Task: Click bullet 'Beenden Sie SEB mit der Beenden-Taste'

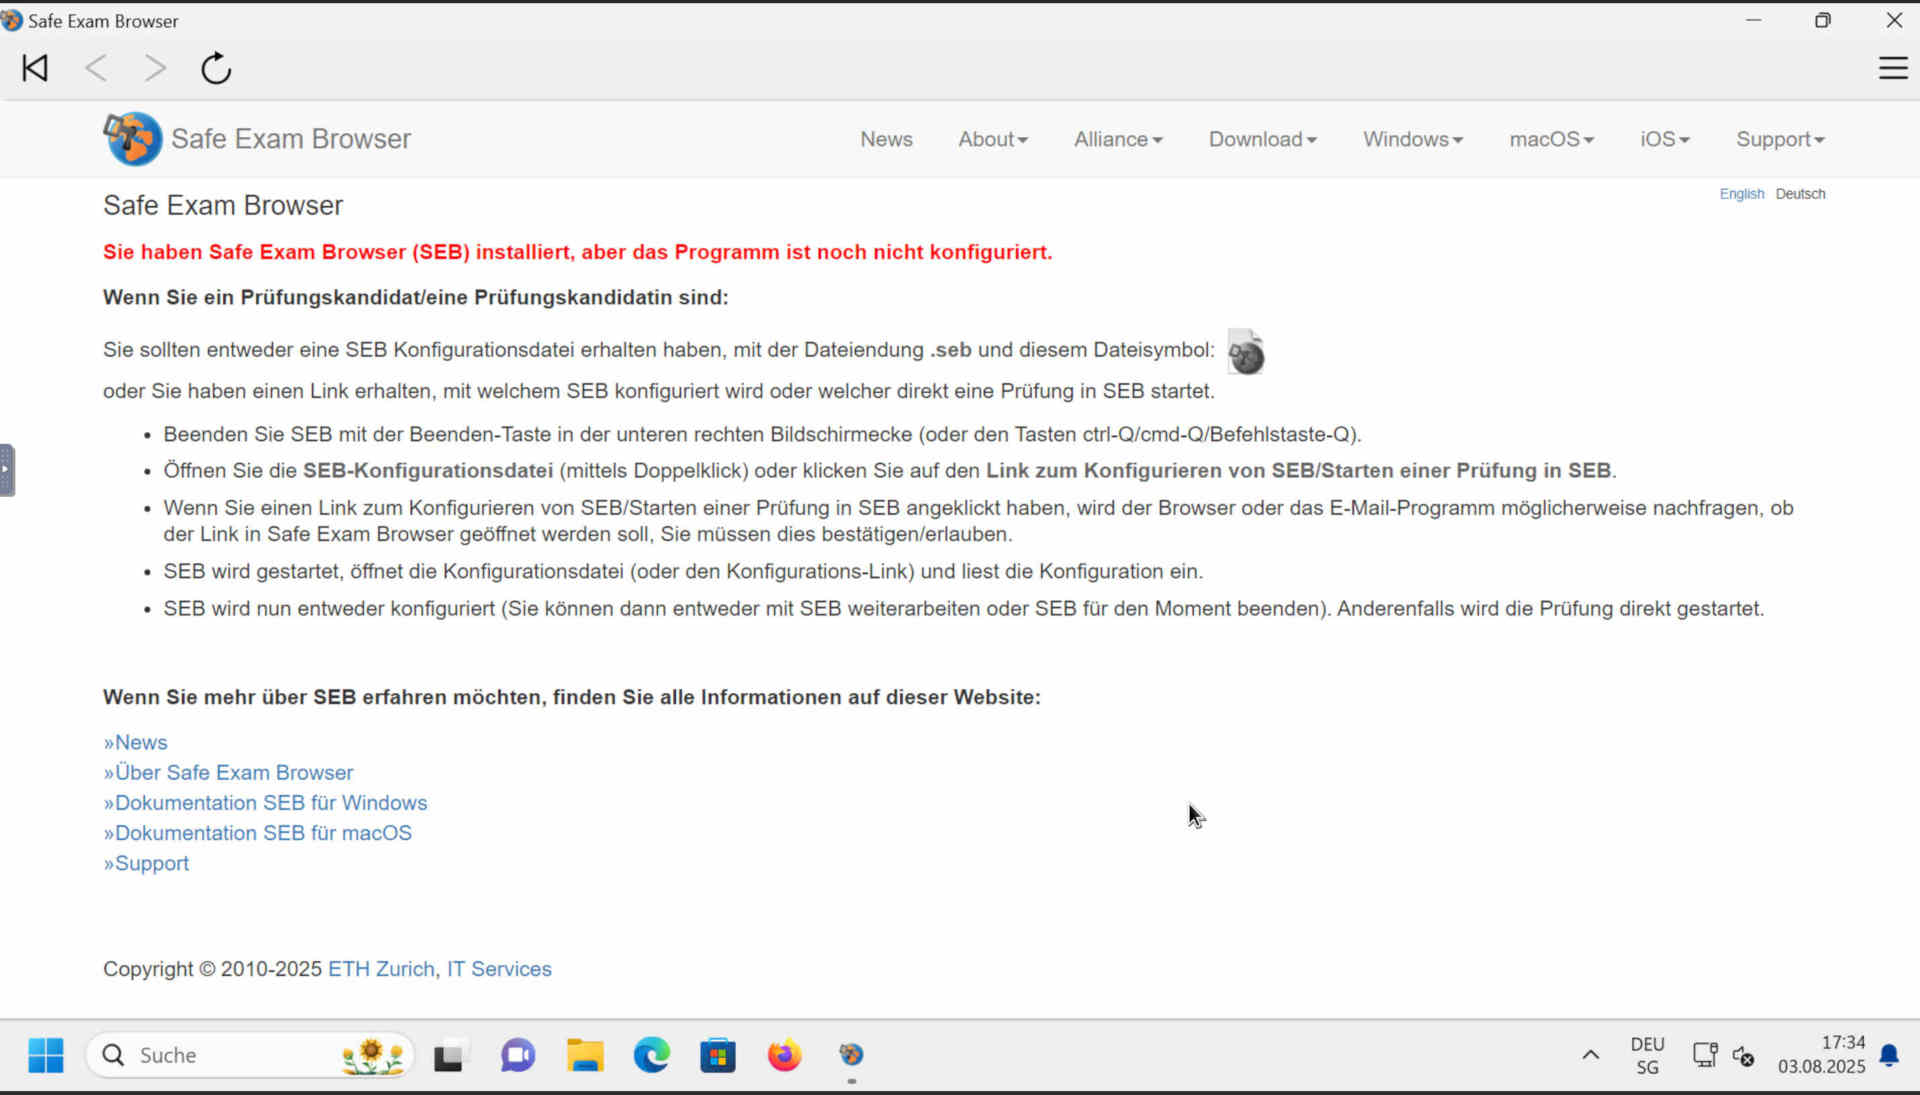Action: [x=762, y=434]
